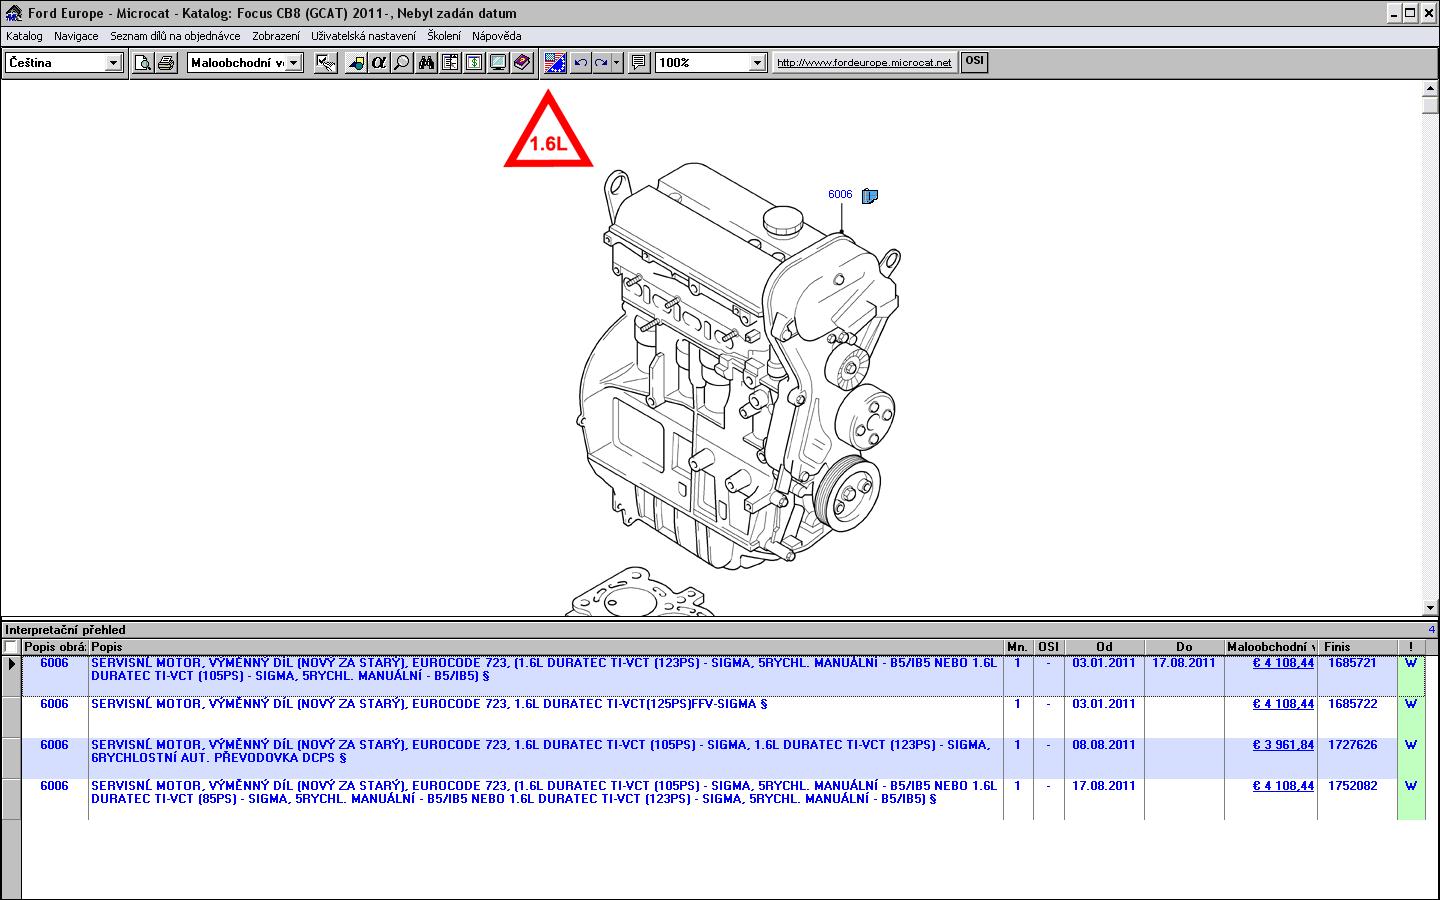The height and width of the screenshot is (900, 1440).
Task: Open the Čeština language dropdown
Action: [x=113, y=63]
